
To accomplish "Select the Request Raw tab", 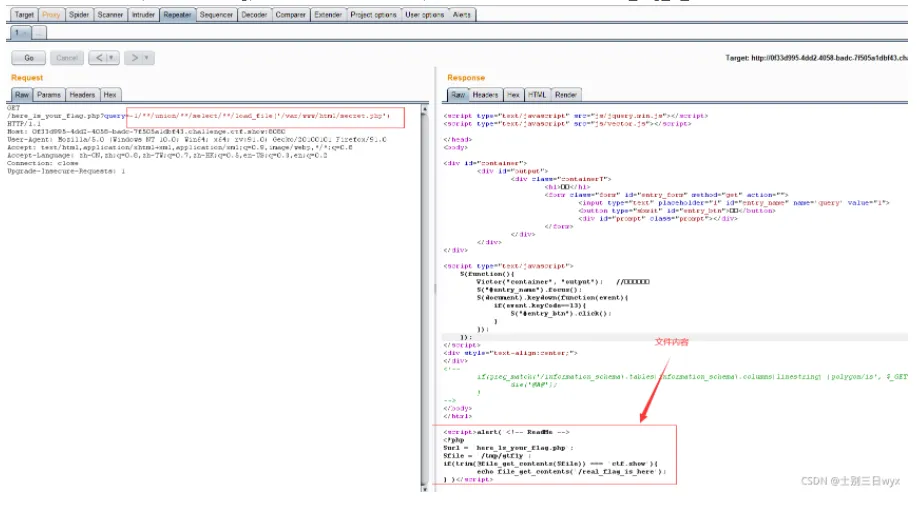I will [x=22, y=95].
